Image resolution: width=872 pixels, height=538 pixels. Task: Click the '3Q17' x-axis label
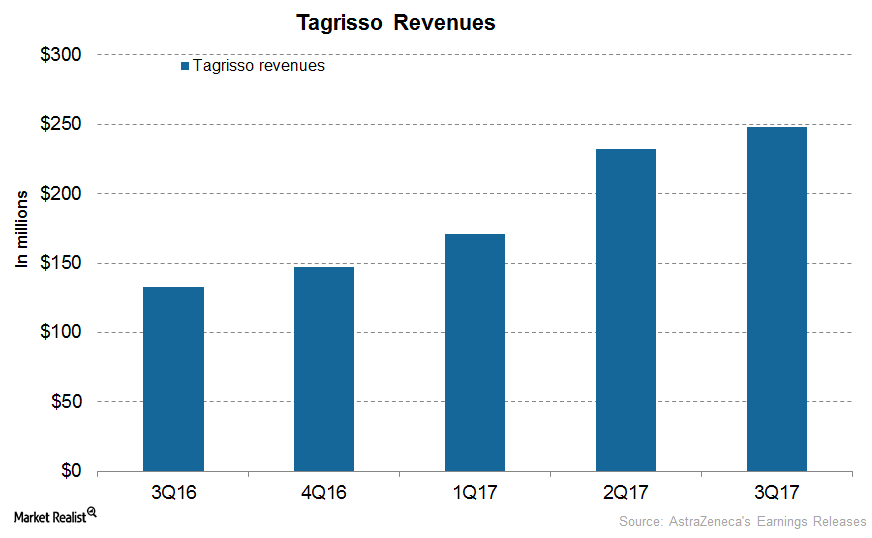pyautogui.click(x=777, y=492)
